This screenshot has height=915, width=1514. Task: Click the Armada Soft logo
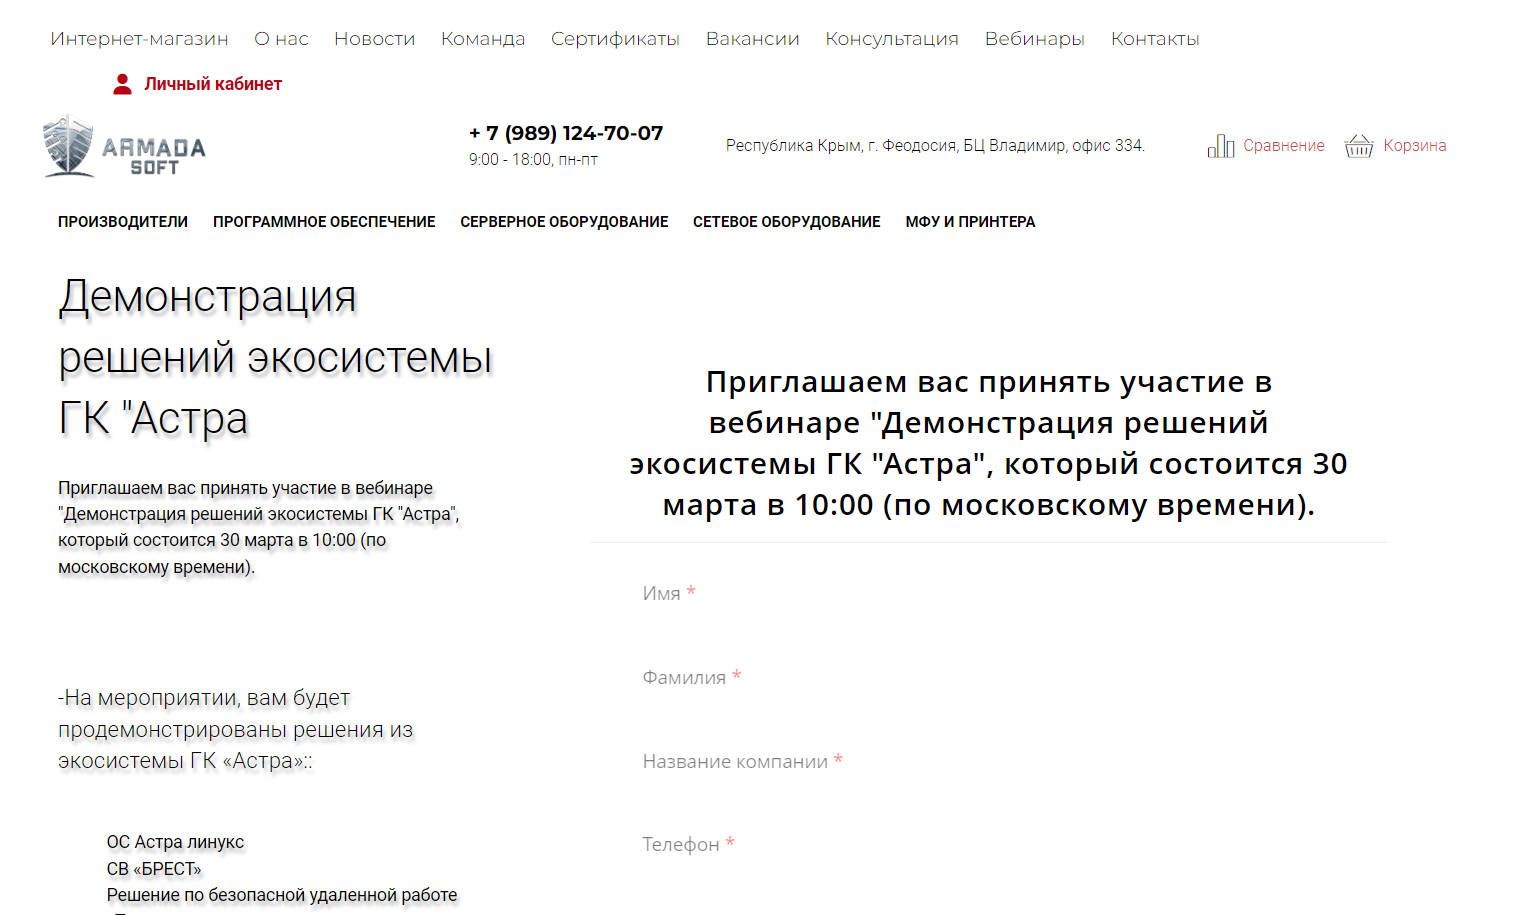125,147
